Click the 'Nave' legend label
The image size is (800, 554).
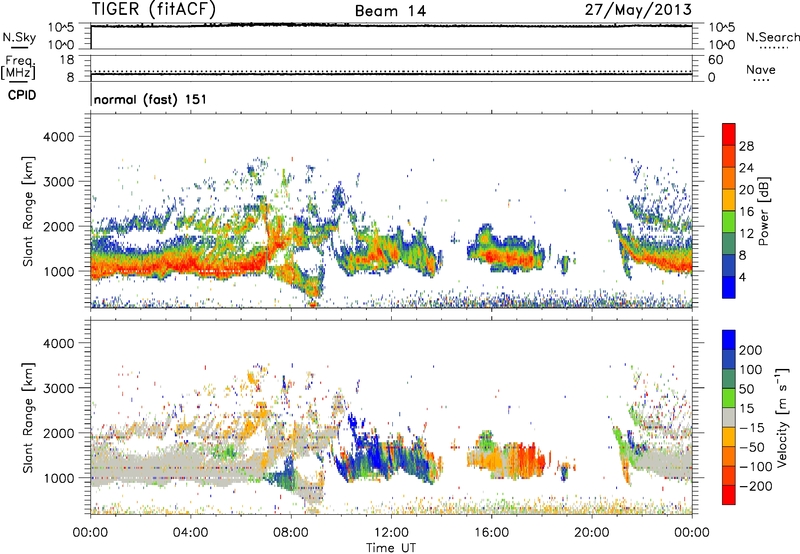point(761,69)
